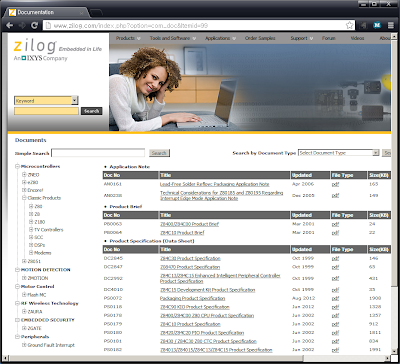Click the yellow header search text field
The height and width of the screenshot is (364, 400).
click(x=46, y=111)
